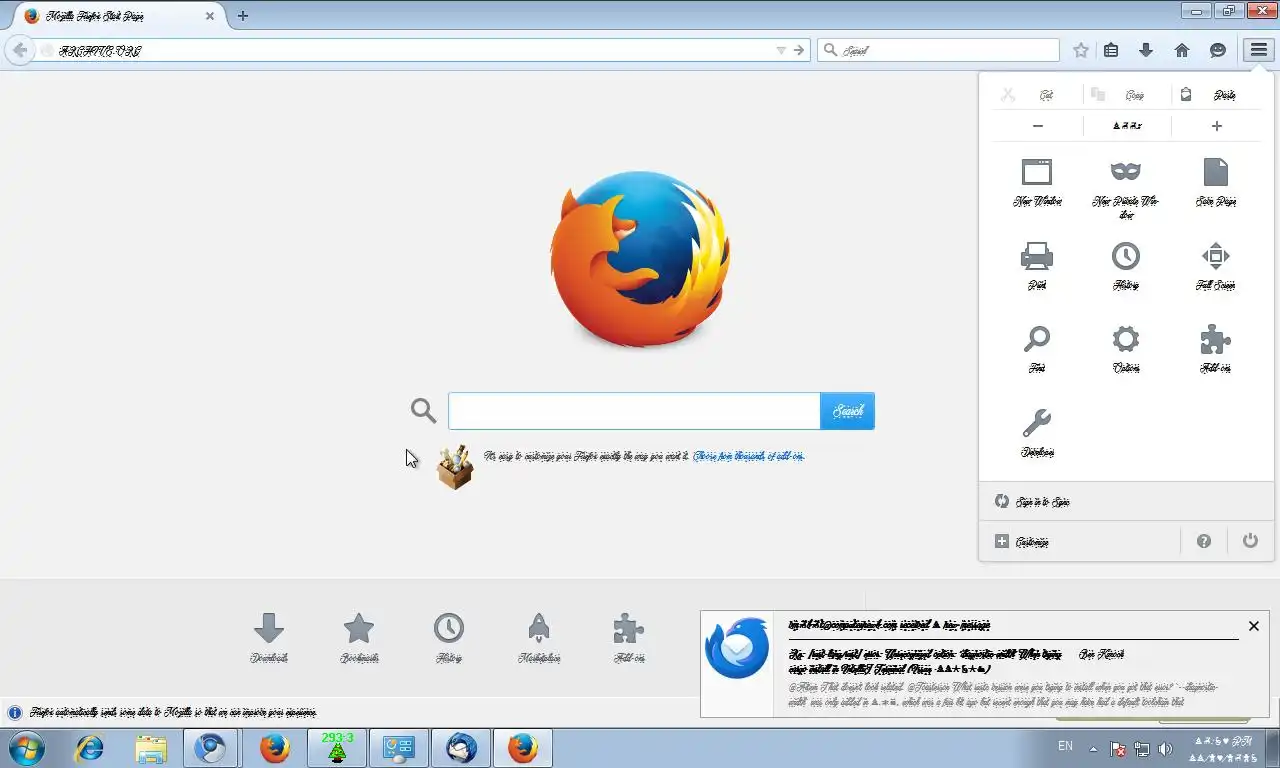The image size is (1280, 768).
Task: Open the Hello chat smiley button
Action: [1218, 50]
